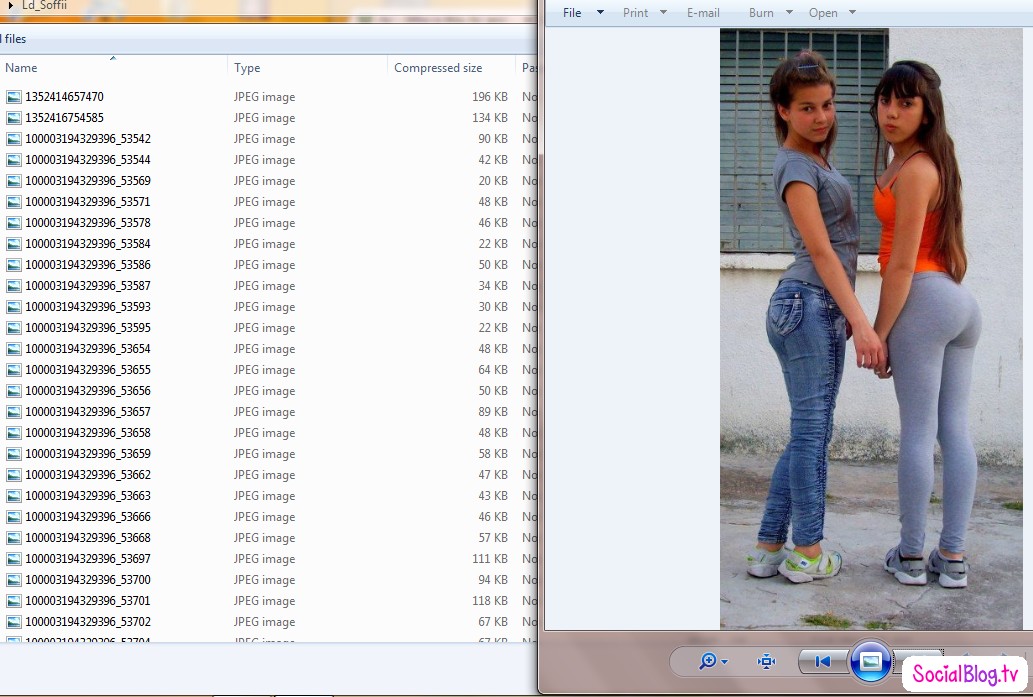
Task: Select file 100003194329396_53668 in the list
Action: [88, 538]
